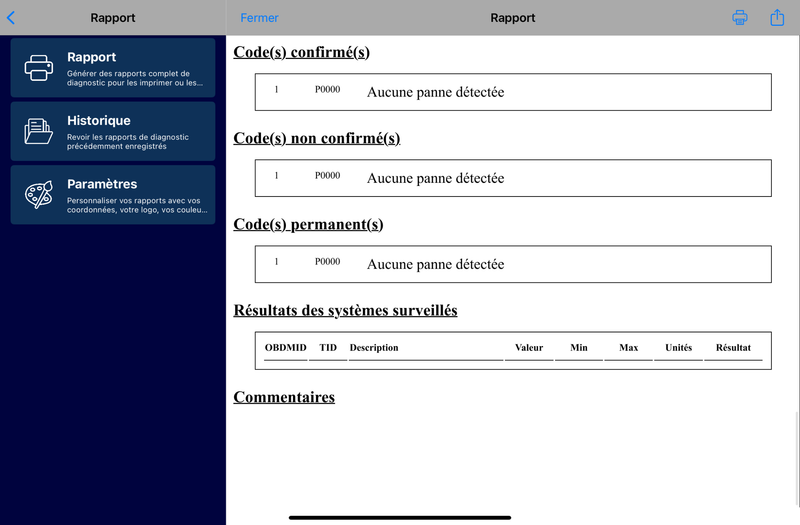Screen dimensions: 800x525
Task: Click the P0000 code under non-confirmed codes
Action: [328, 176]
